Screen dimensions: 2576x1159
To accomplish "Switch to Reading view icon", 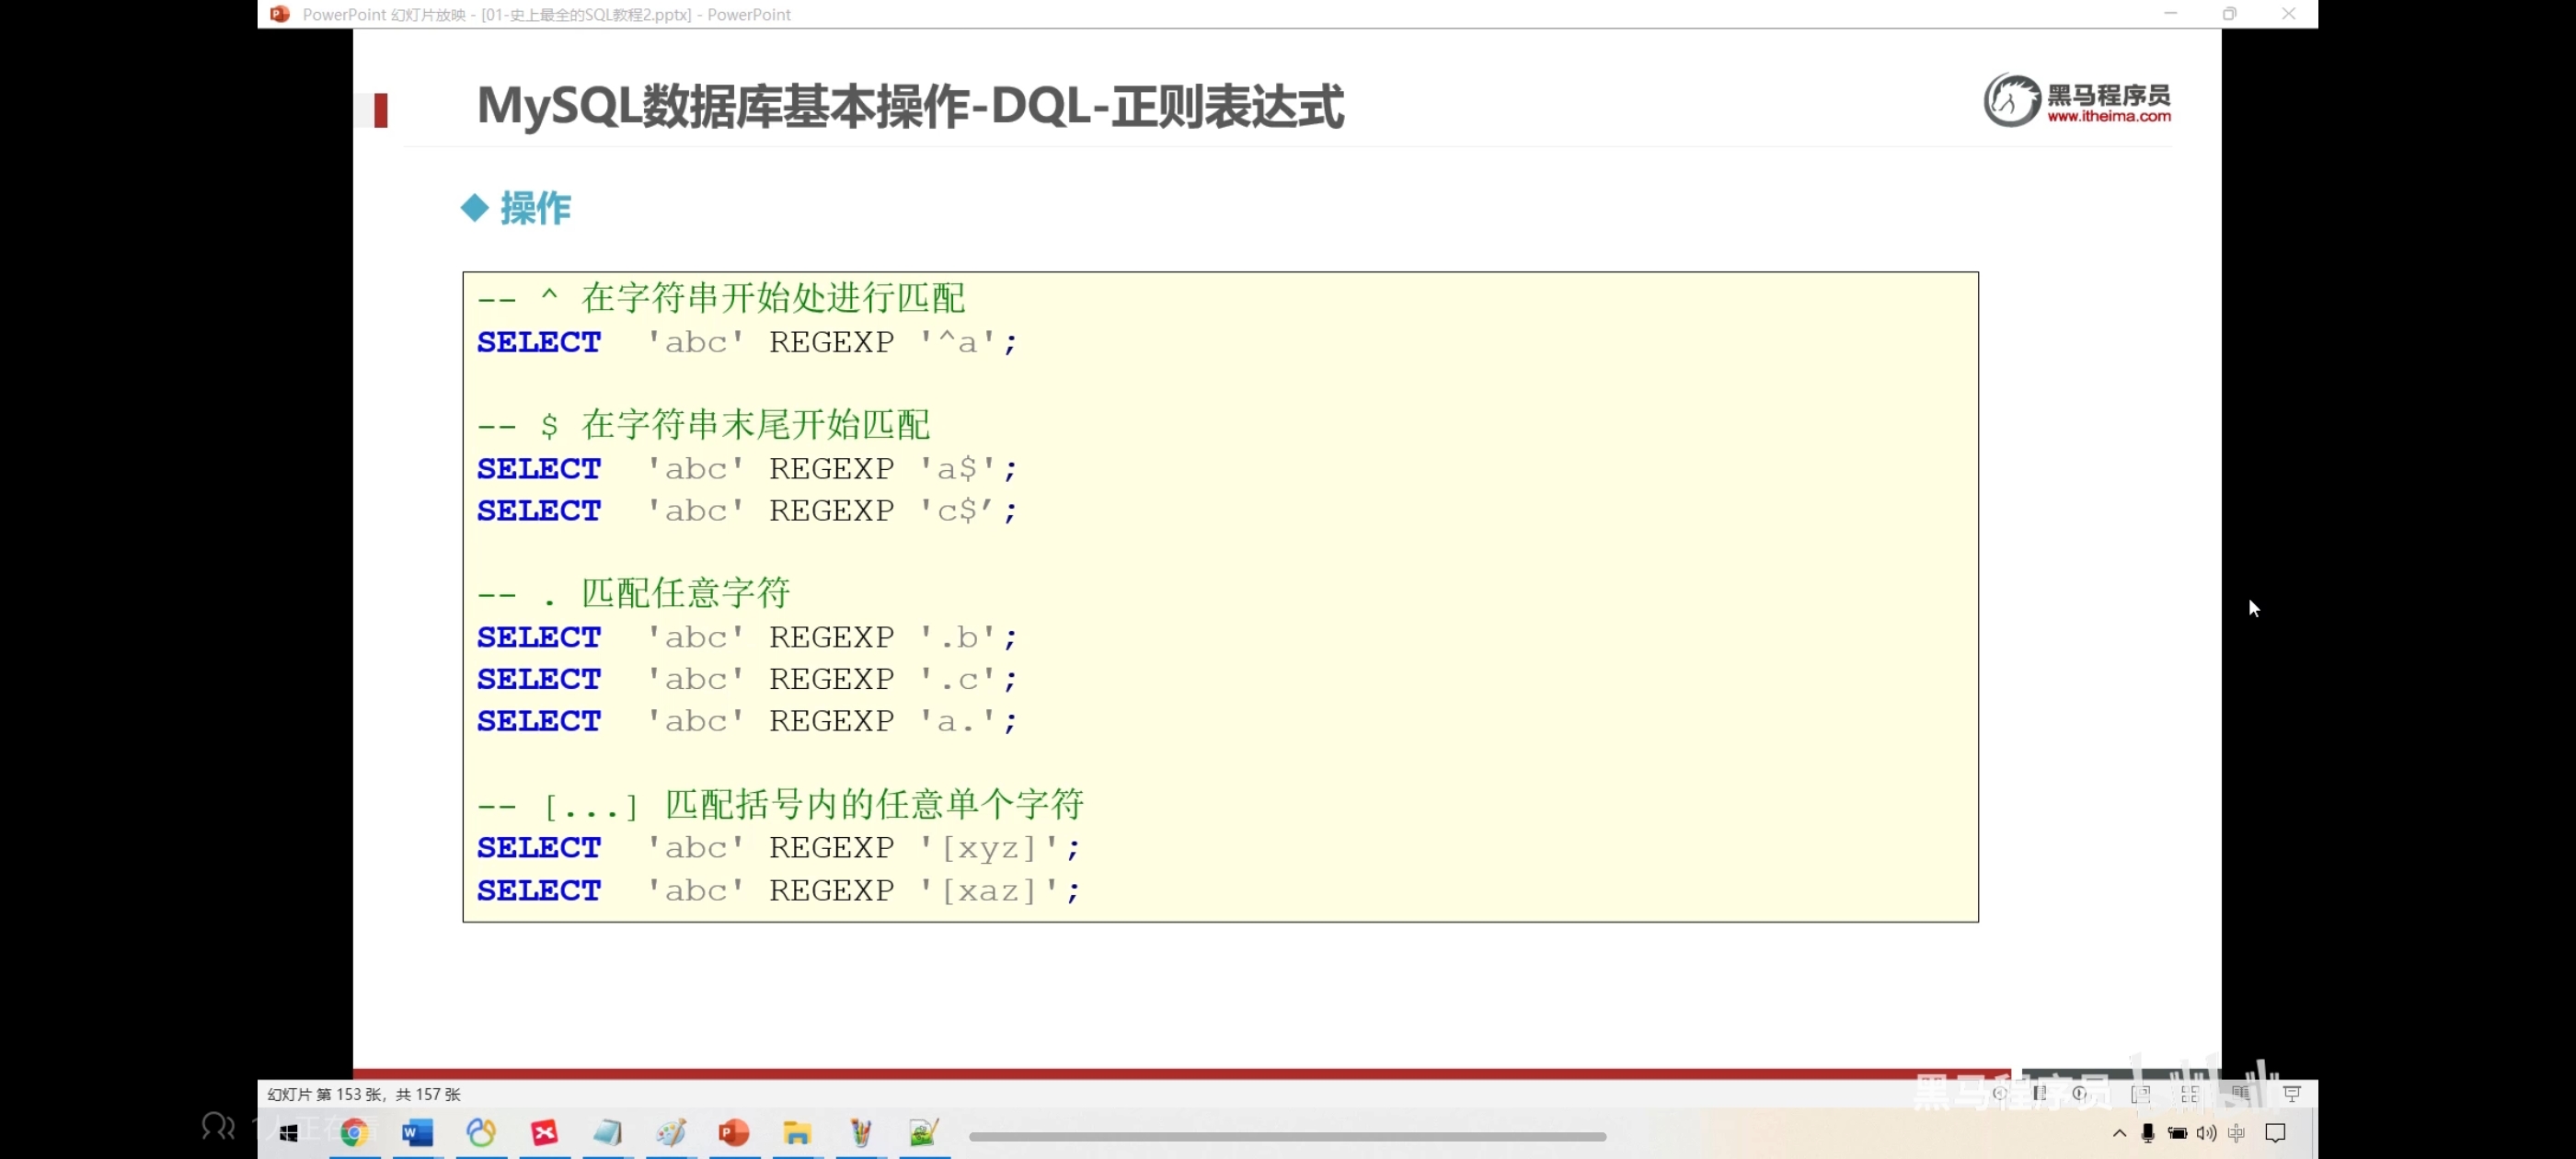I will pyautogui.click(x=2241, y=1094).
